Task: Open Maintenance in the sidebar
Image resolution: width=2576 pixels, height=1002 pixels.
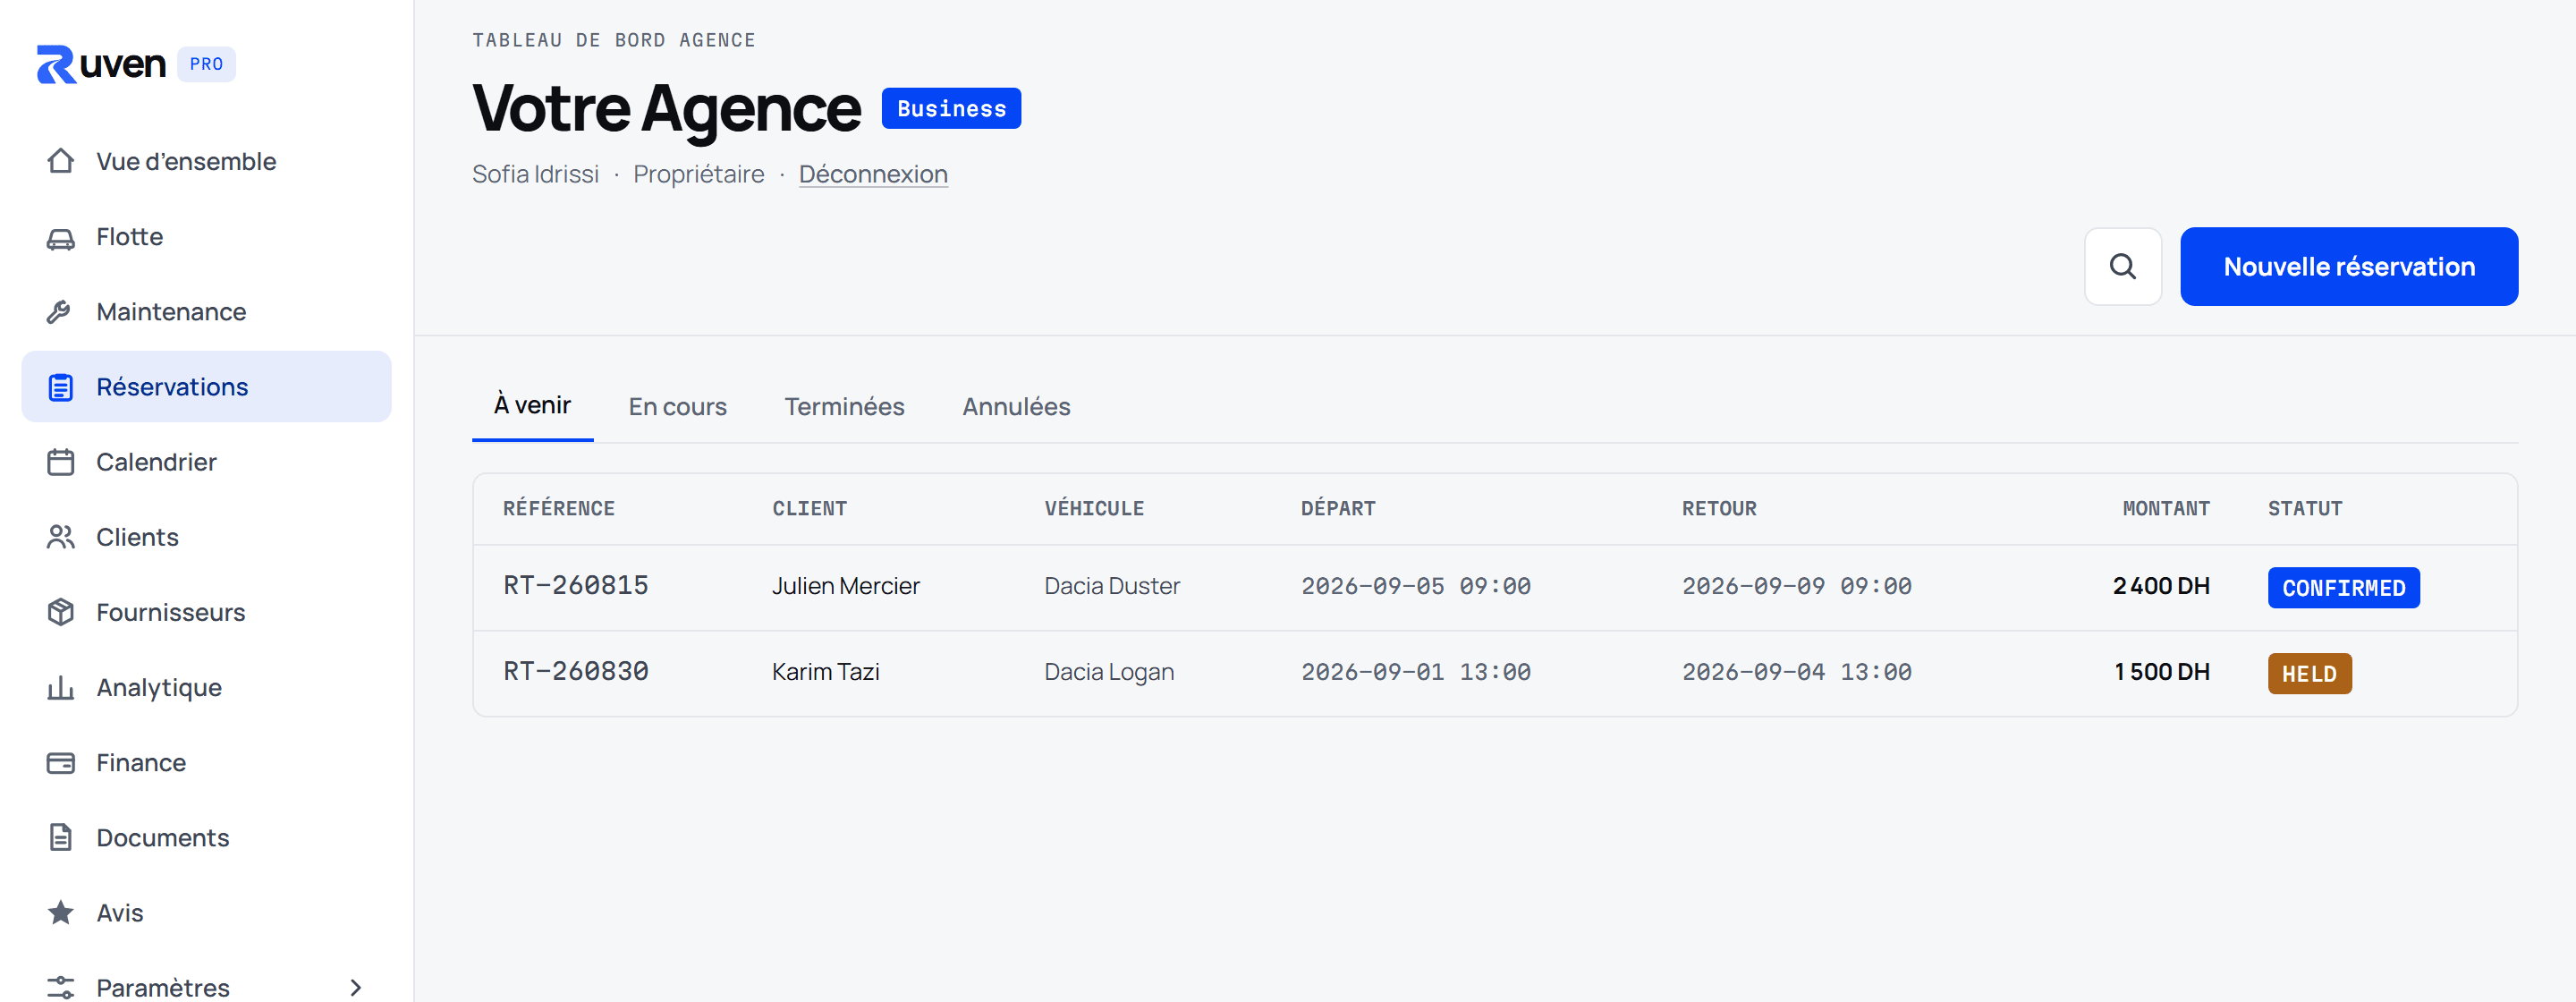Action: click(x=206, y=312)
